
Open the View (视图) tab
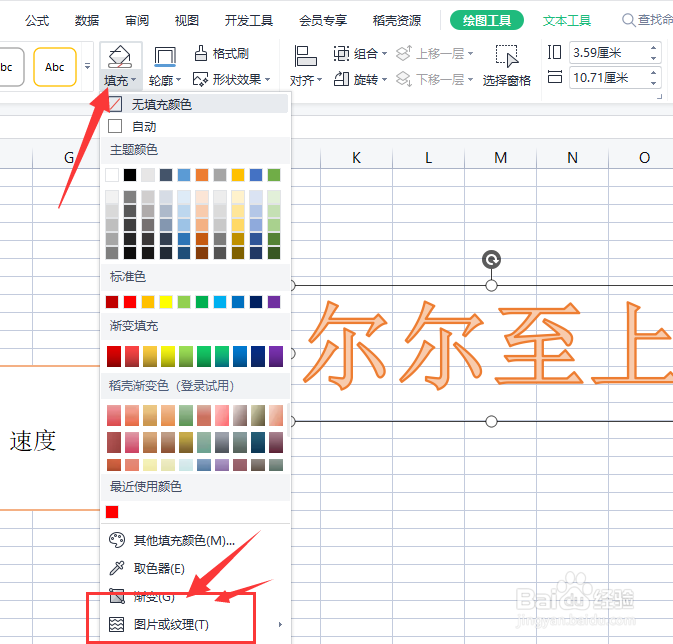pos(187,20)
